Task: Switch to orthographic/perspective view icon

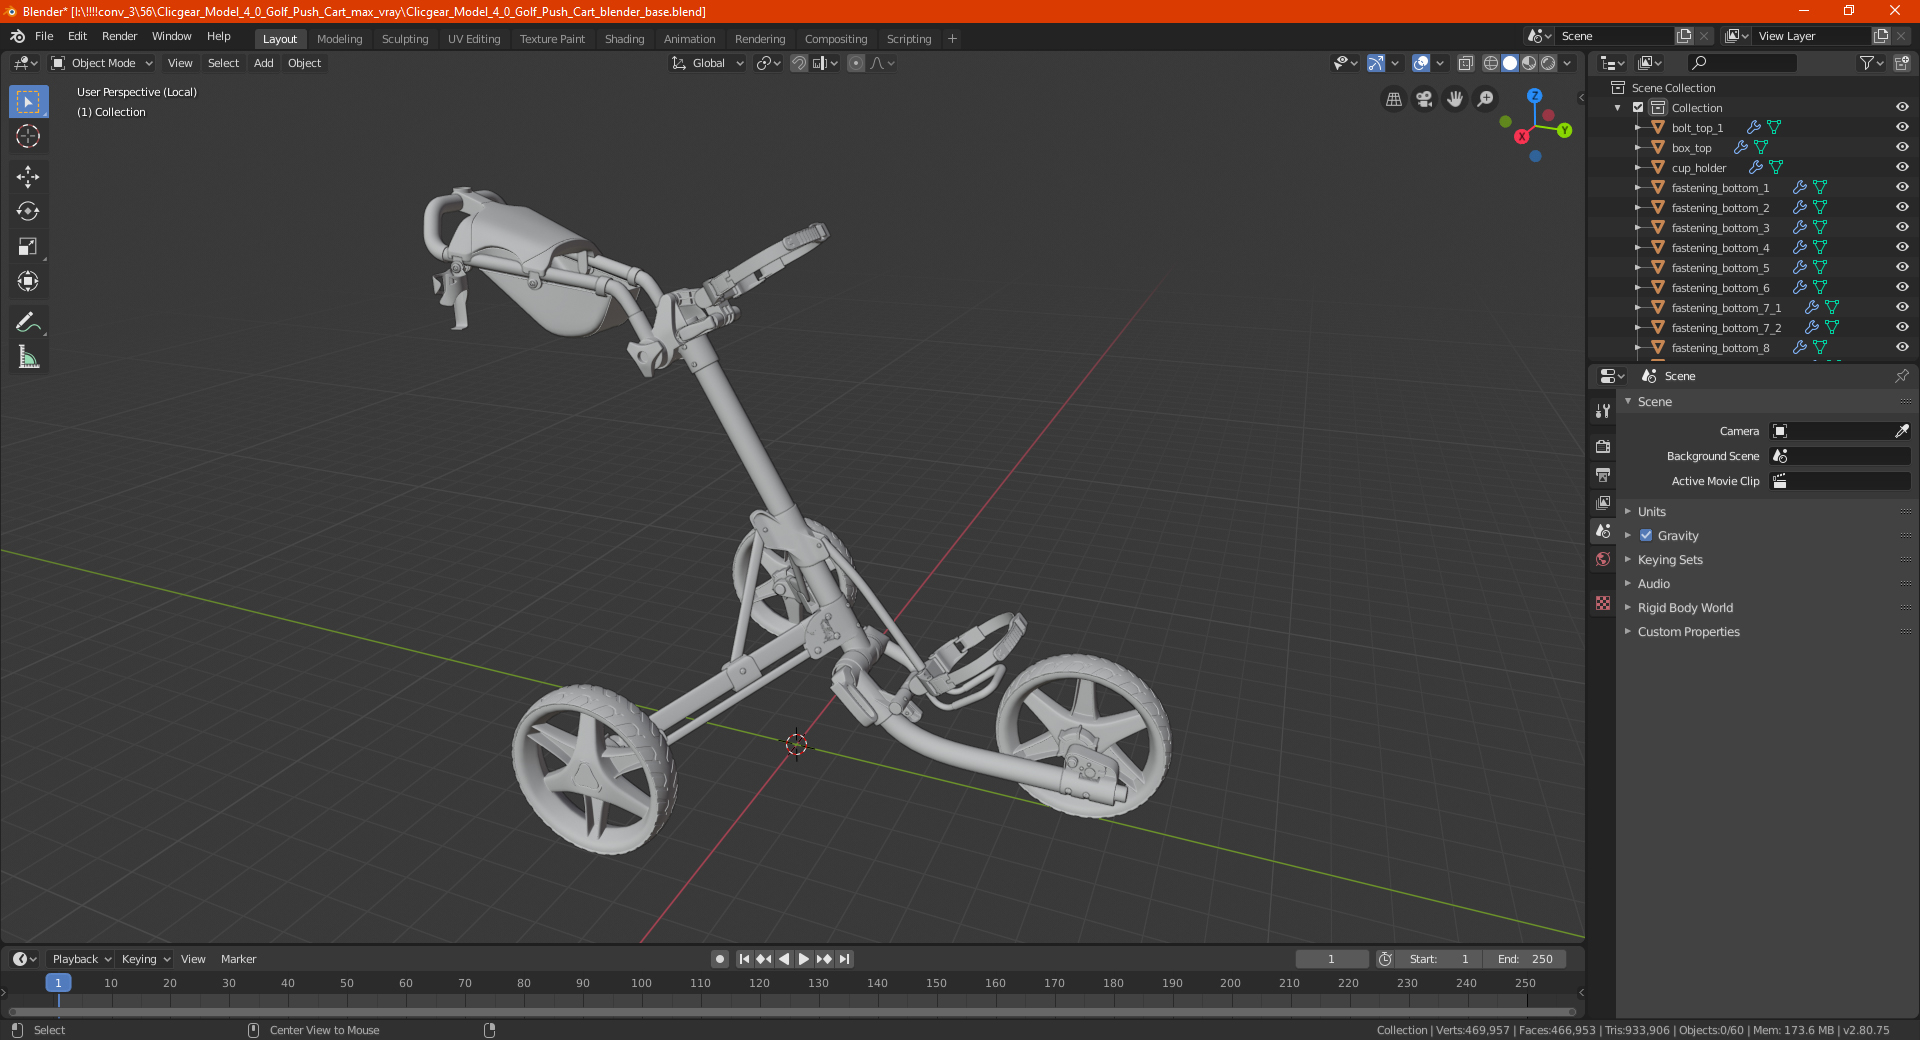Action: pyautogui.click(x=1393, y=99)
